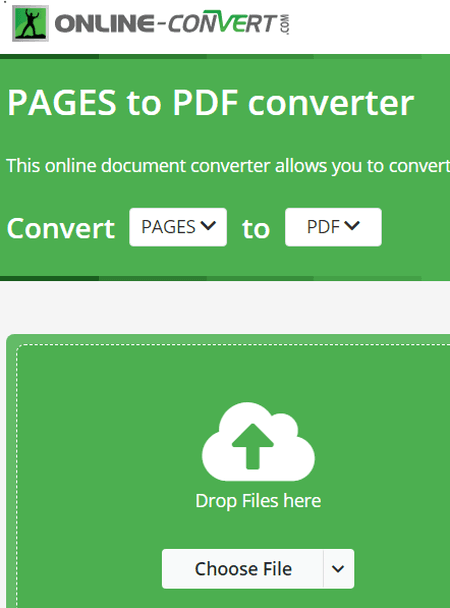Image resolution: width=450 pixels, height=608 pixels.
Task: Click the 'Drop Files here' text
Action: [258, 501]
